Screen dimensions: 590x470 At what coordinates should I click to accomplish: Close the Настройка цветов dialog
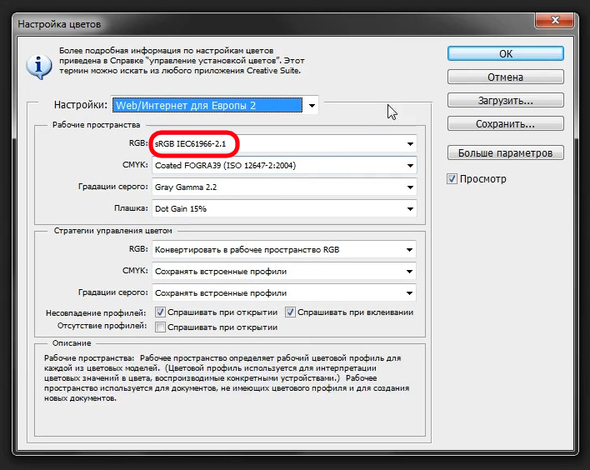555,20
